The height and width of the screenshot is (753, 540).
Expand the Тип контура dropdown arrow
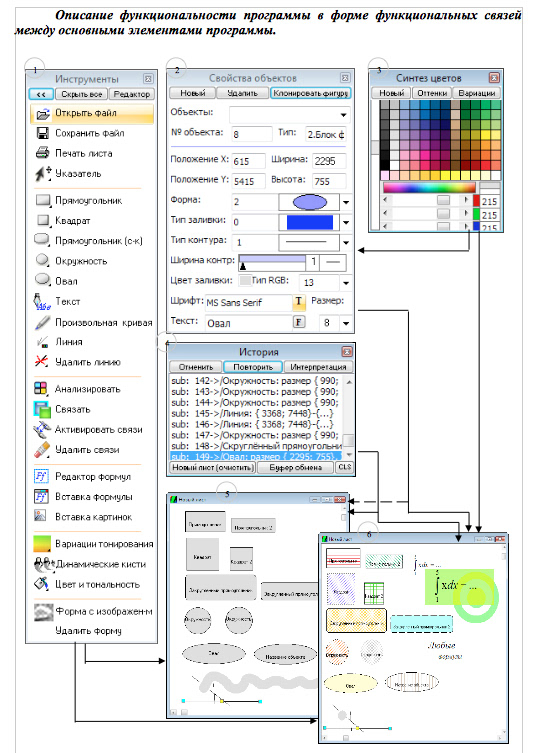[345, 243]
